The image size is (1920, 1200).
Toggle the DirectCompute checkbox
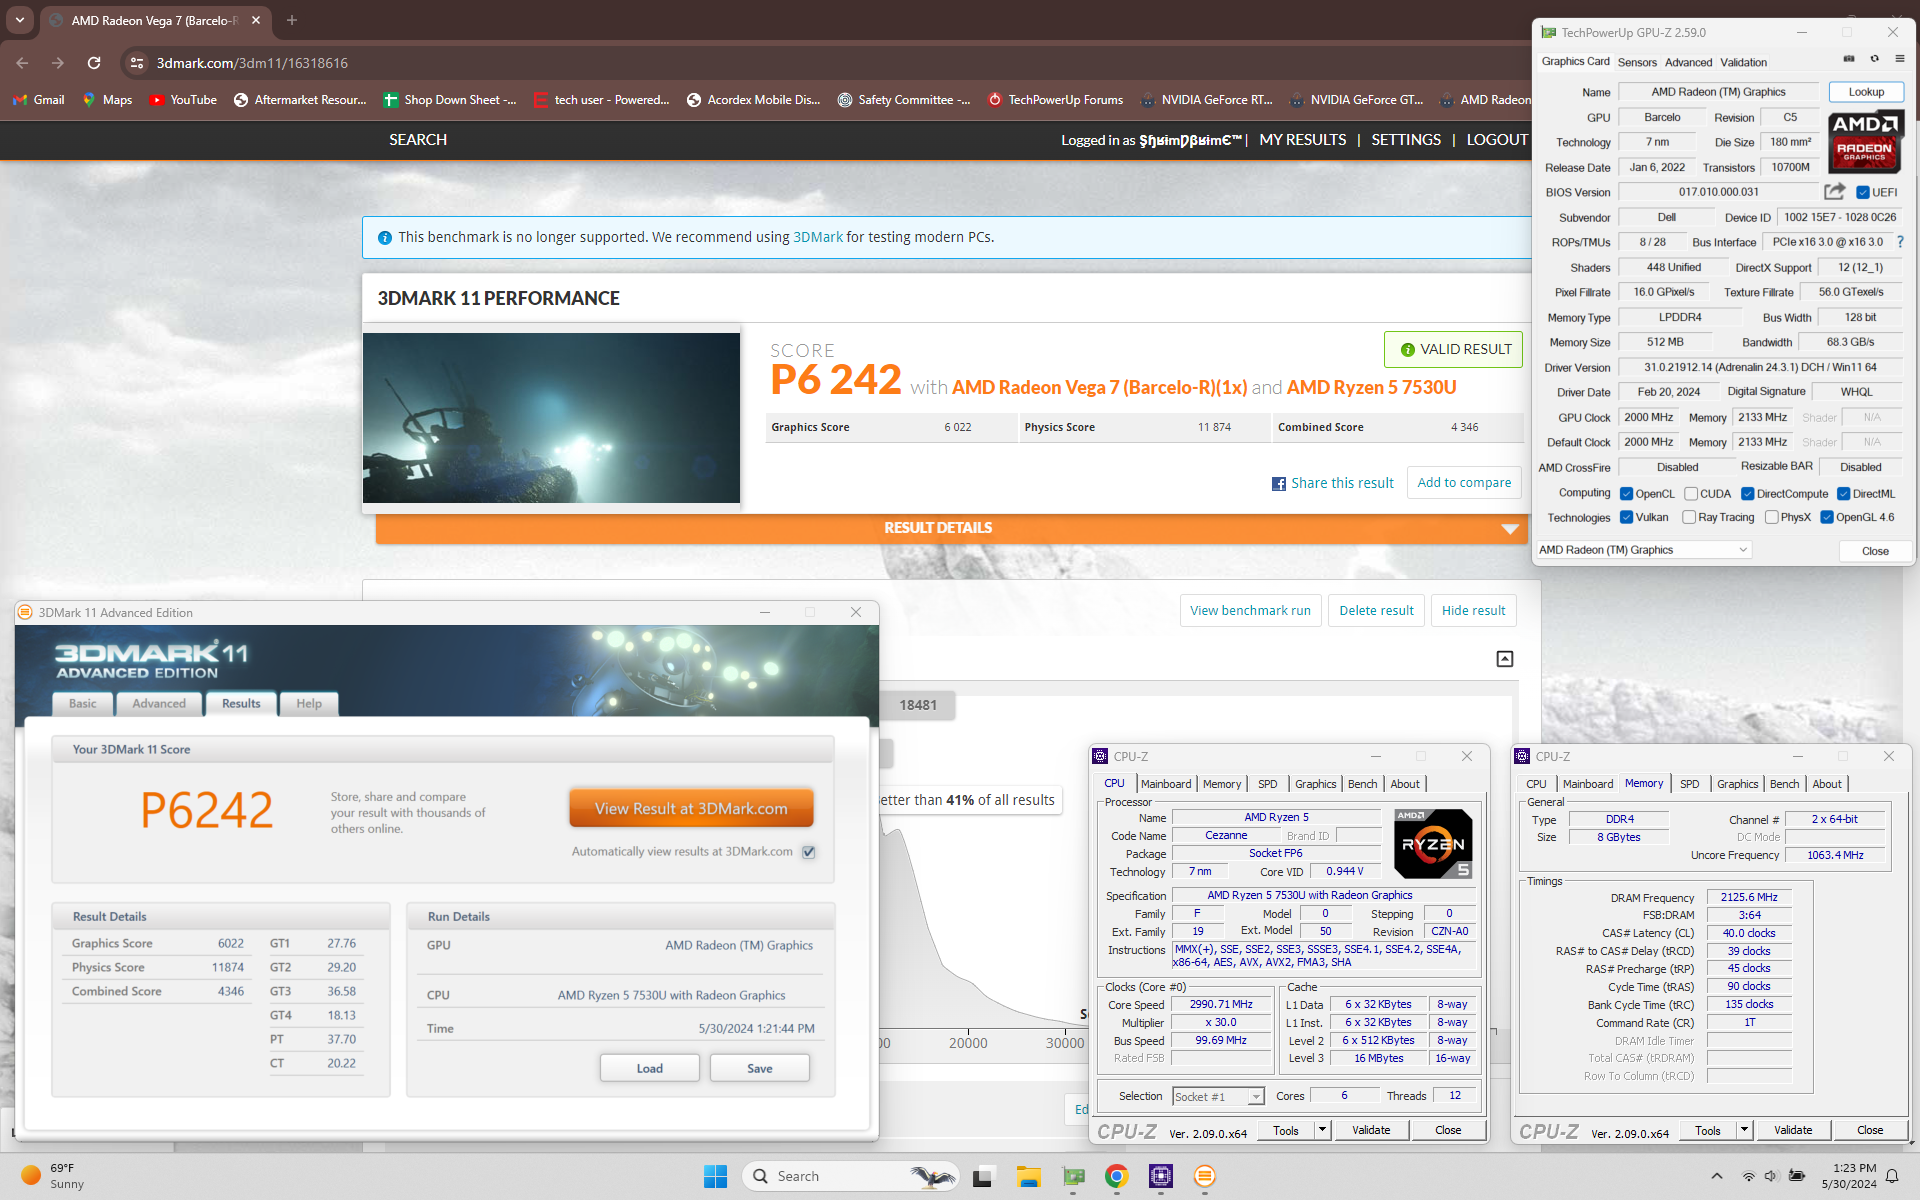pos(1748,494)
